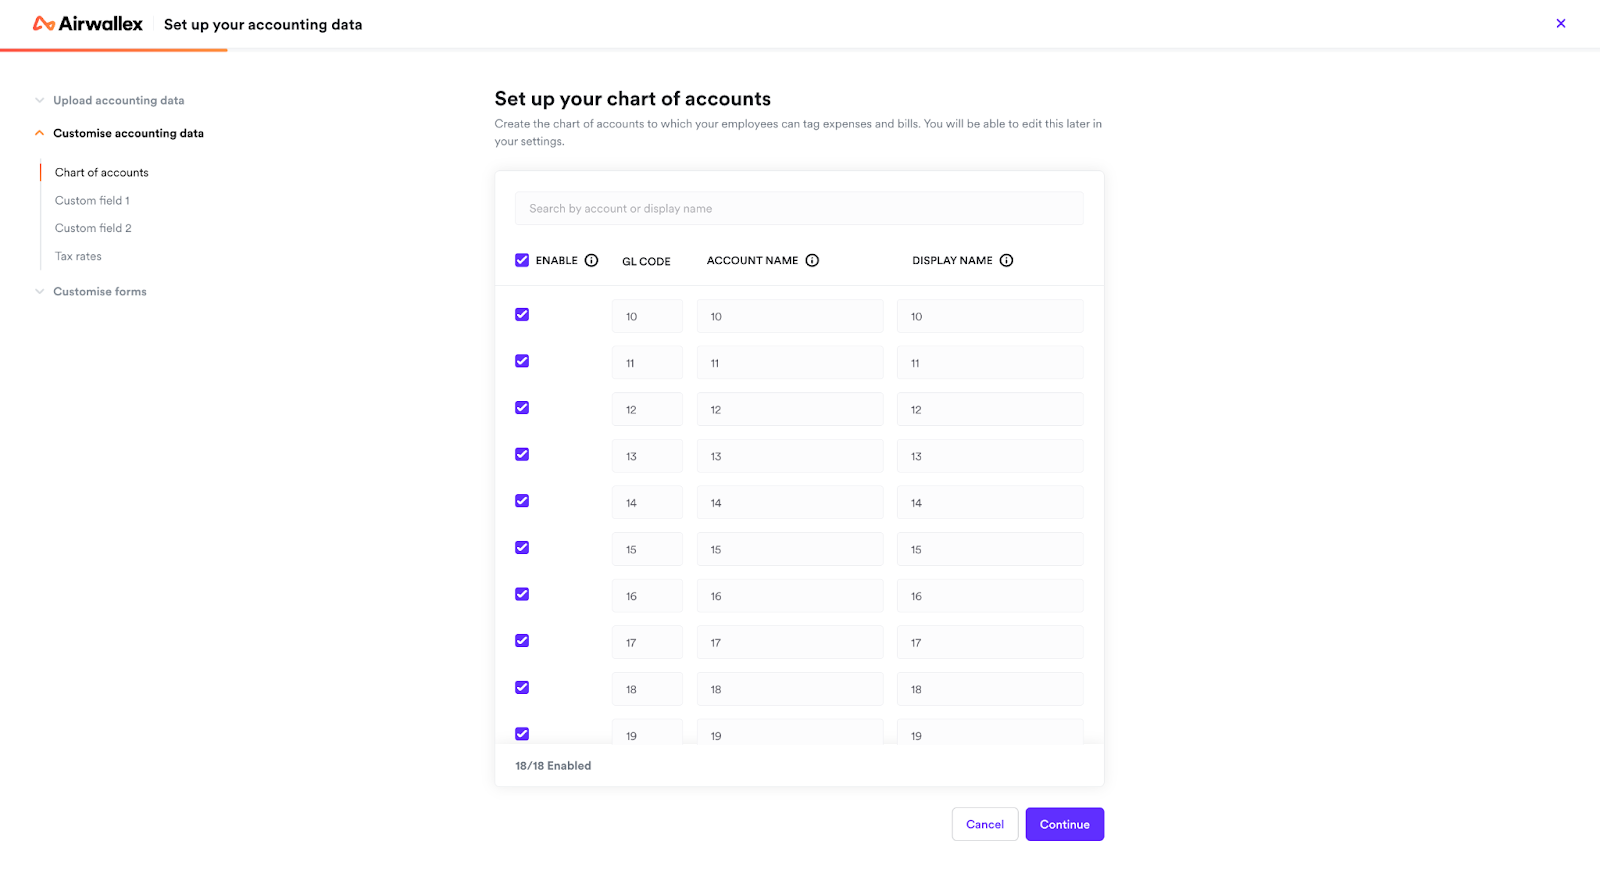Viewport: 1600px width, 873px height.
Task: Click the Continue button
Action: coord(1064,824)
